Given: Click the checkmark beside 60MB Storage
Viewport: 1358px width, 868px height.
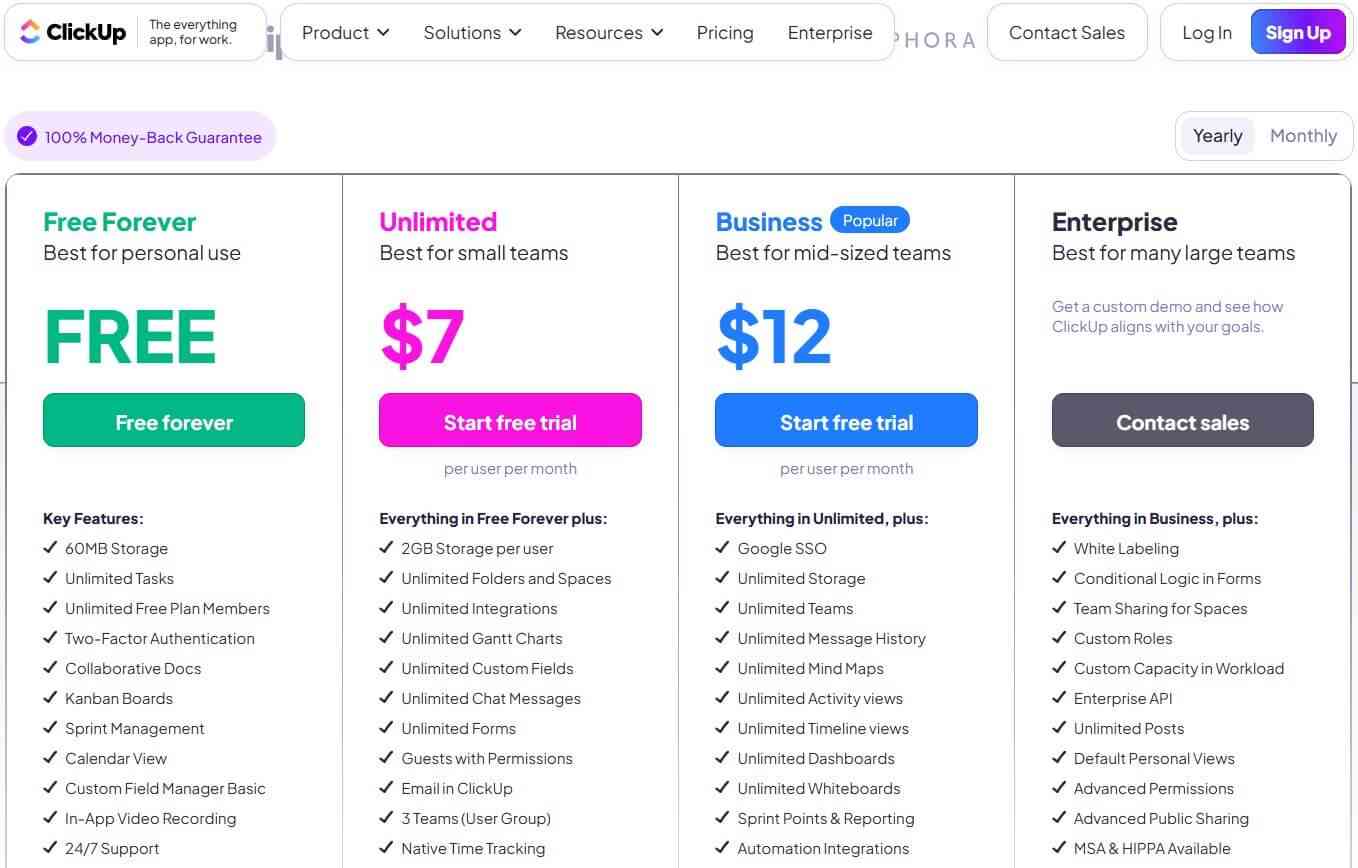Looking at the screenshot, I should click(50, 548).
